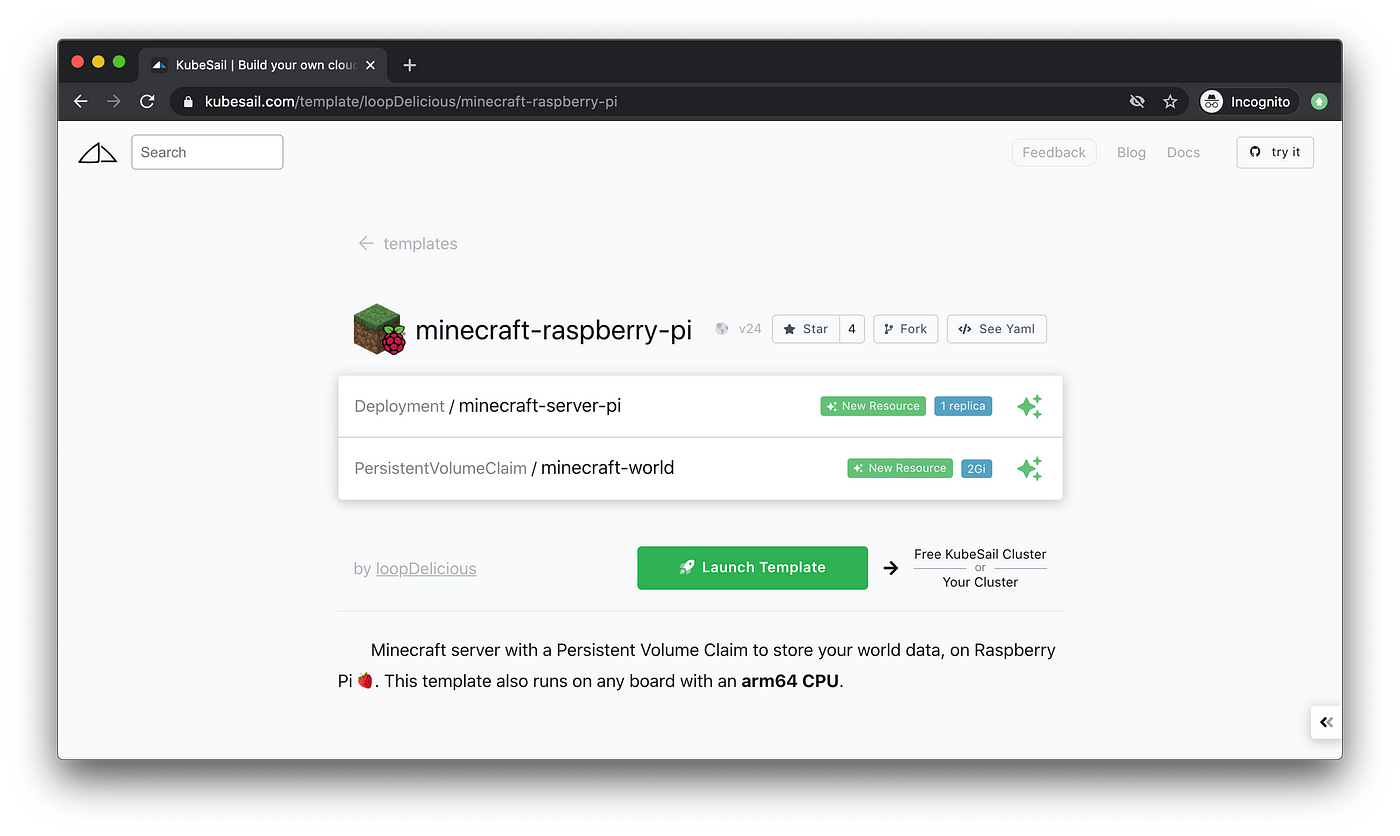Maximize window with green button
Viewport: 1400px width, 836px height.
119,62
